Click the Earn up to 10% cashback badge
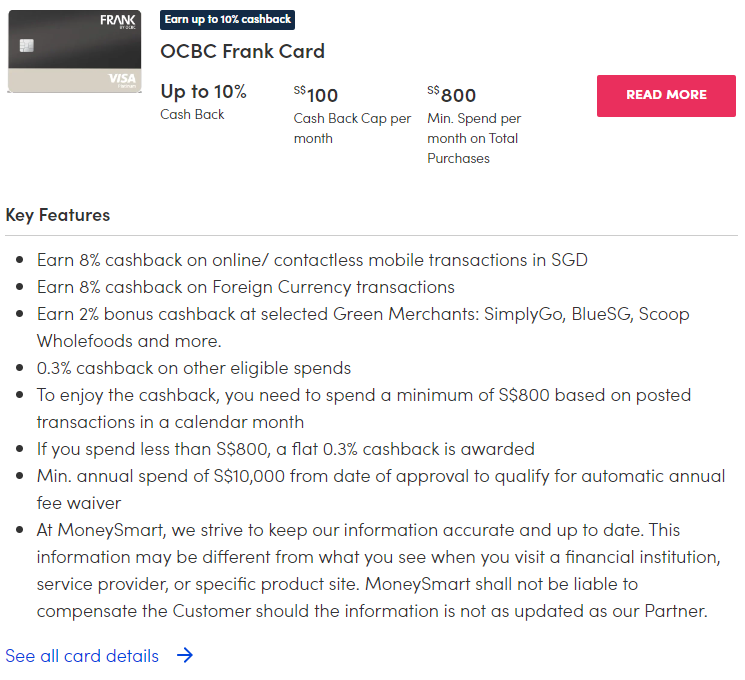 tap(227, 20)
